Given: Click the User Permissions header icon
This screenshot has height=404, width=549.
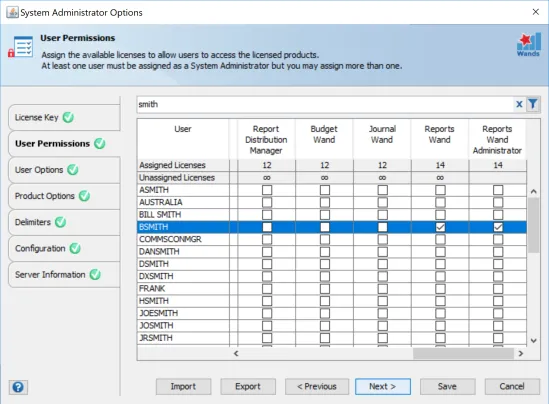Looking at the screenshot, I should (21, 47).
